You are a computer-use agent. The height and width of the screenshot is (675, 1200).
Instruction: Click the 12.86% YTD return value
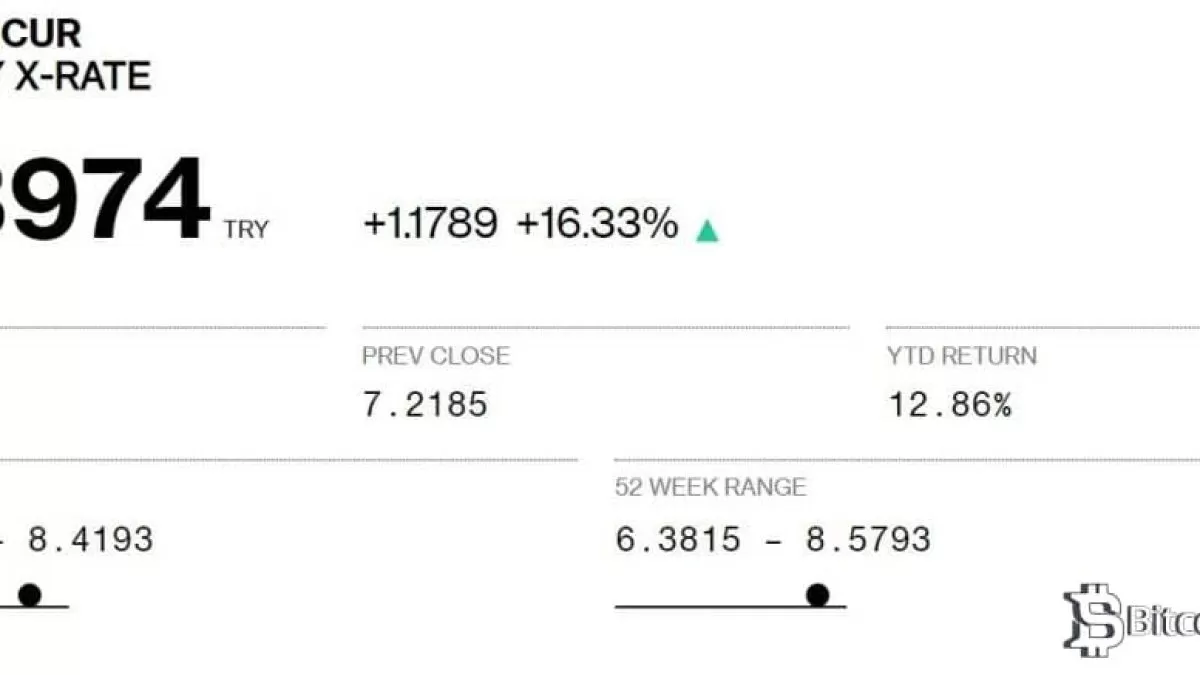949,405
